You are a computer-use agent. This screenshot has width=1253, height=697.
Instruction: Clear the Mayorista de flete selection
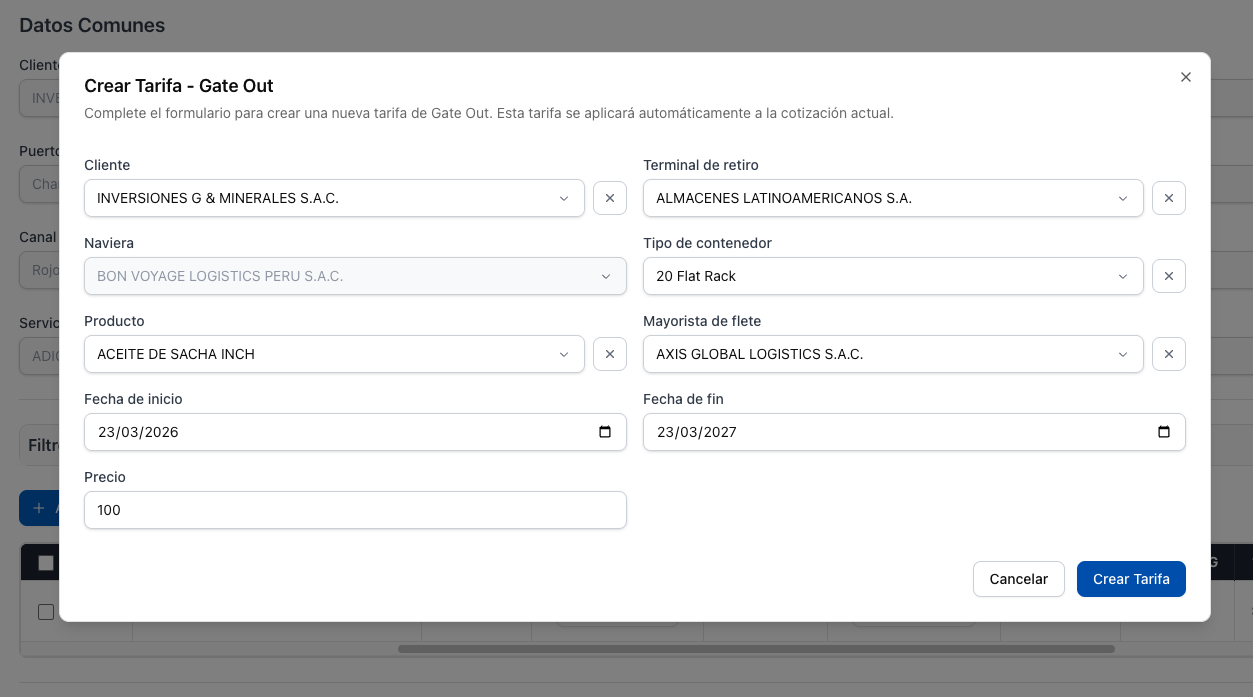click(1168, 354)
